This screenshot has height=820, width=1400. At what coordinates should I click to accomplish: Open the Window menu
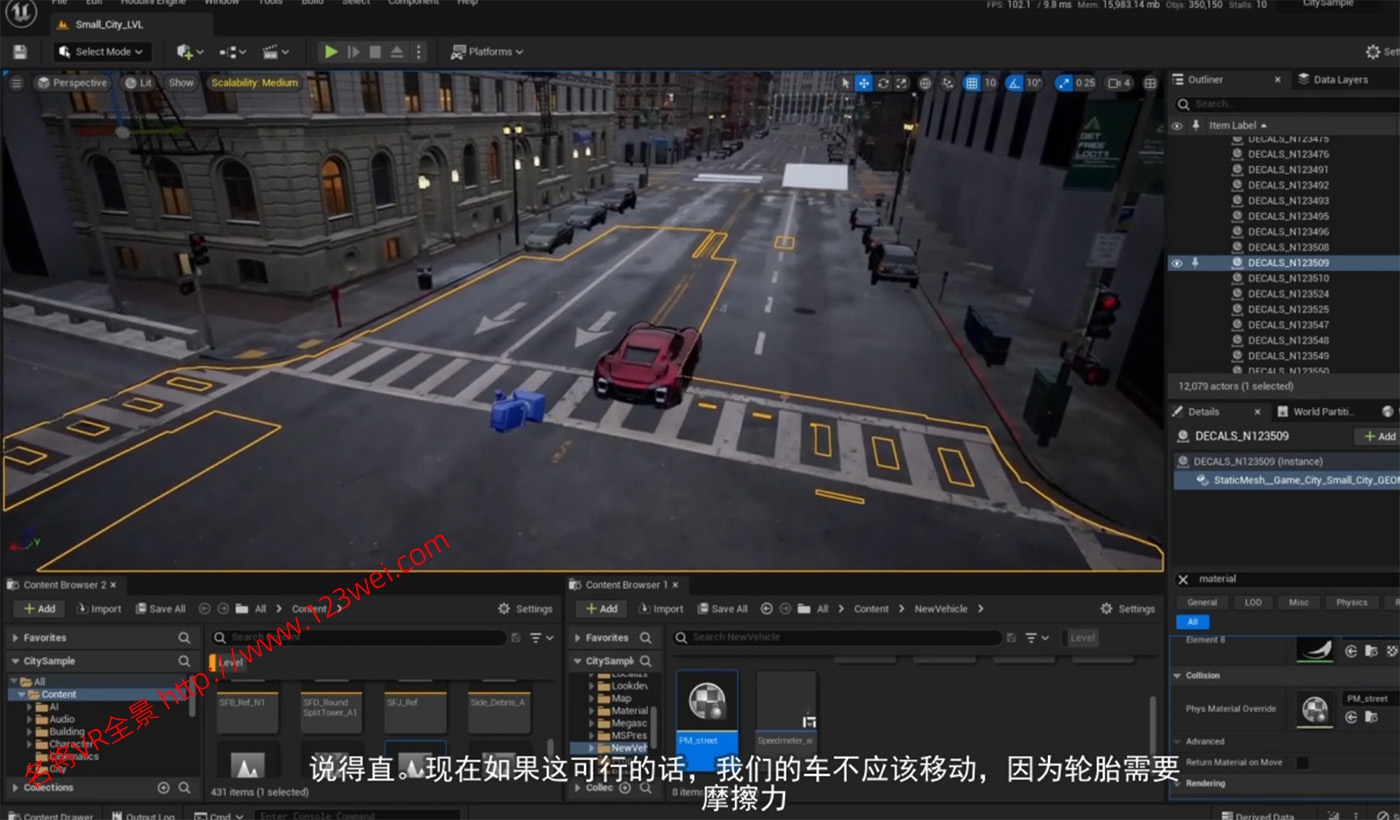tap(222, 3)
